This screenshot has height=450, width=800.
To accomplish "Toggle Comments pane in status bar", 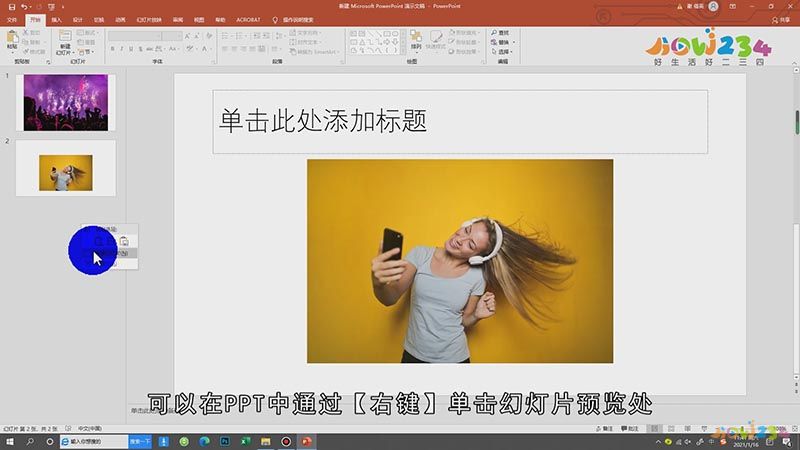I will [x=630, y=429].
